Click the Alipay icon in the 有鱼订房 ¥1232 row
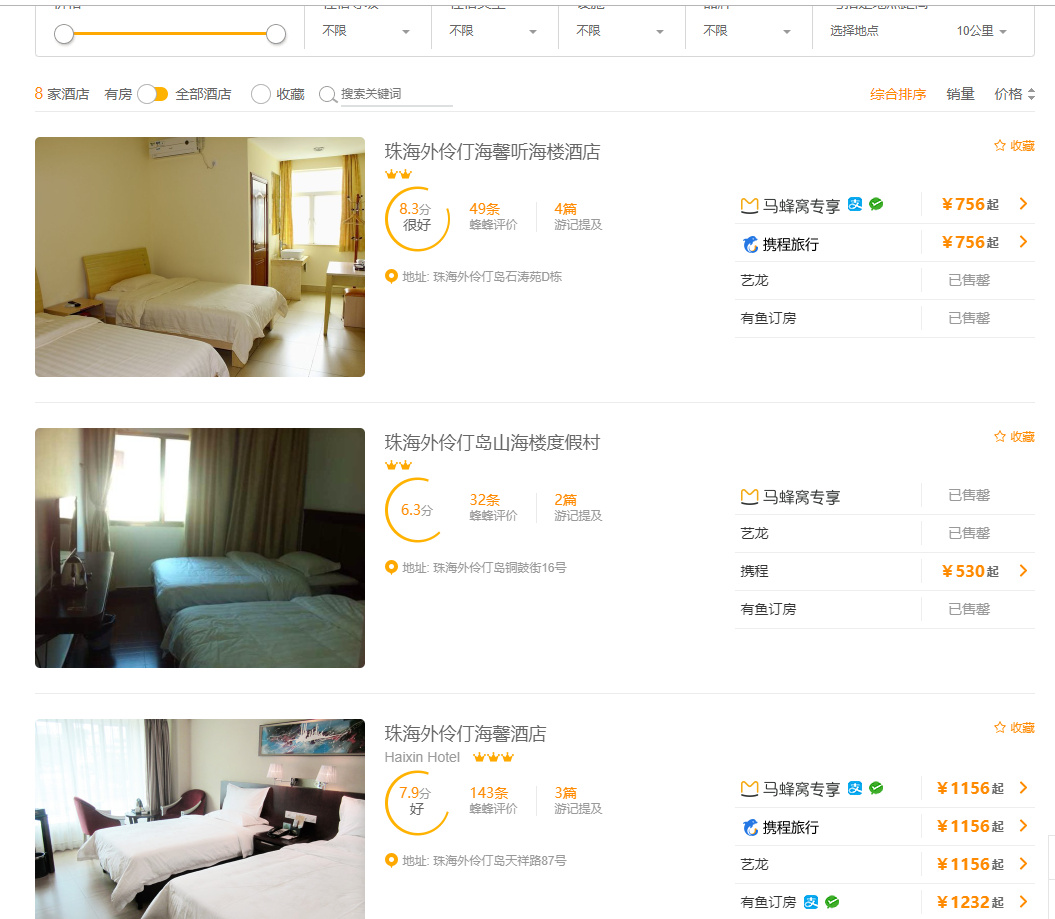Viewport: 1055px width, 919px height. 811,902
